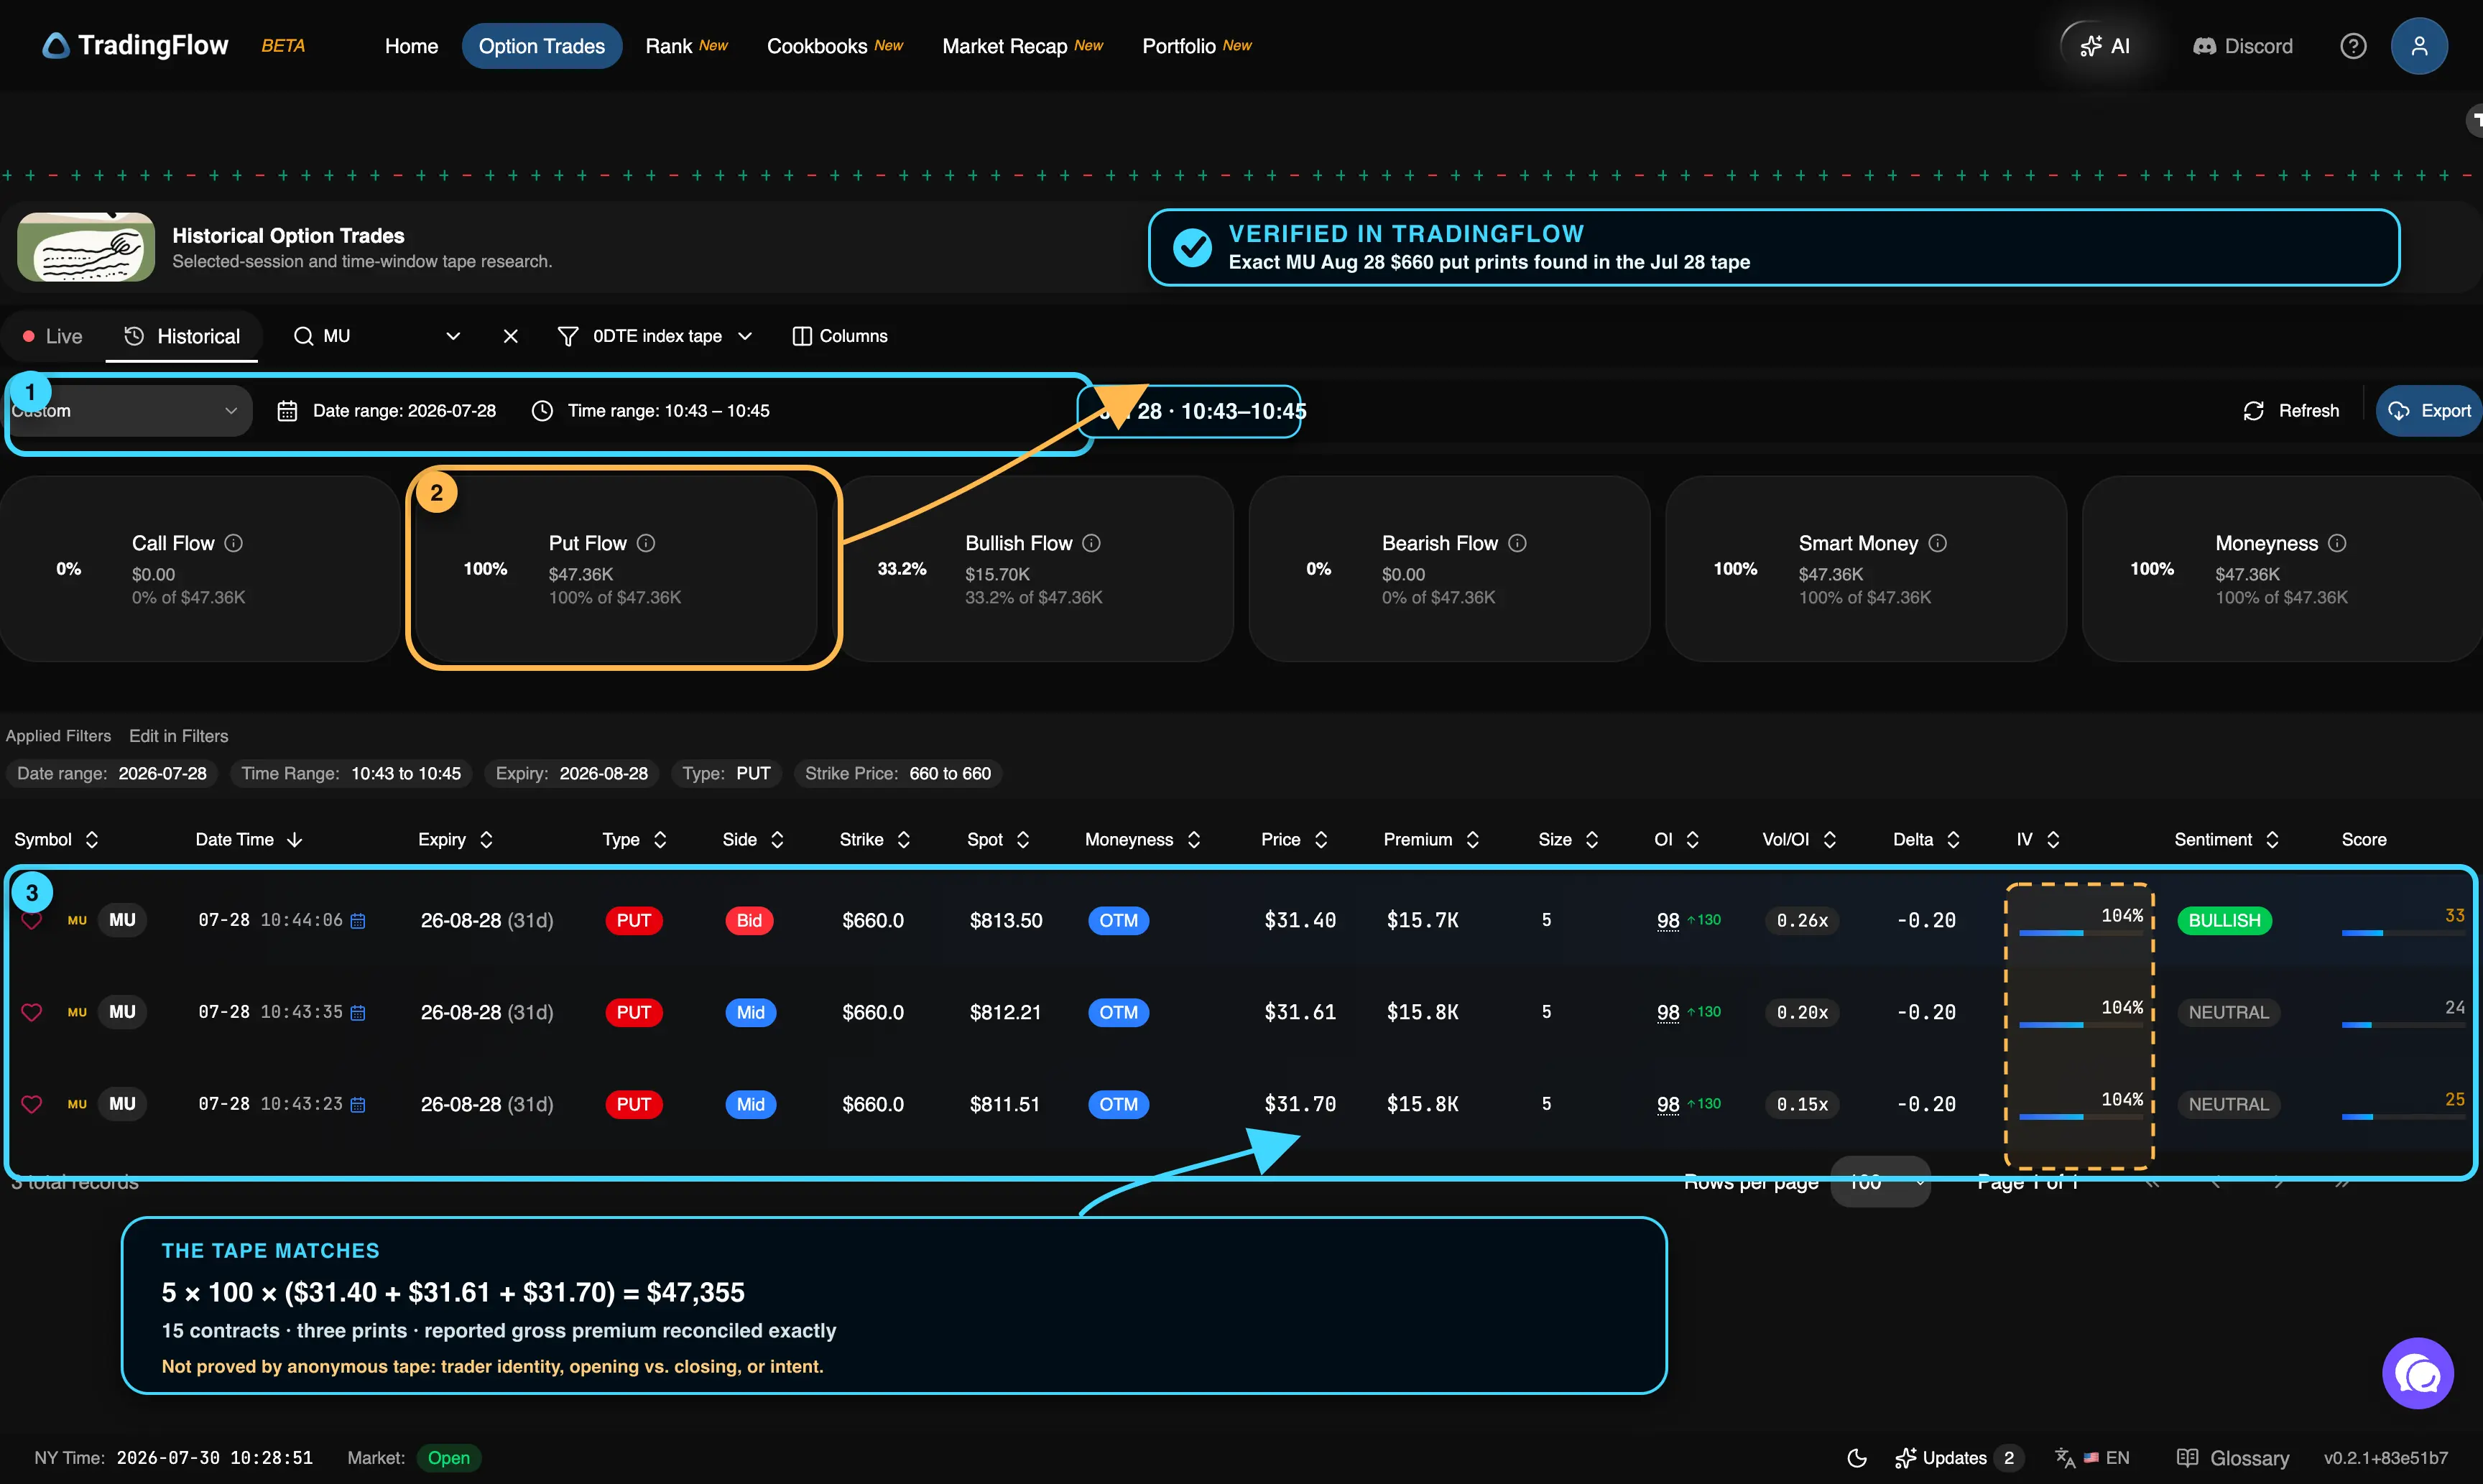The height and width of the screenshot is (1484, 2483).
Task: Open the Rank page
Action: [686, 46]
